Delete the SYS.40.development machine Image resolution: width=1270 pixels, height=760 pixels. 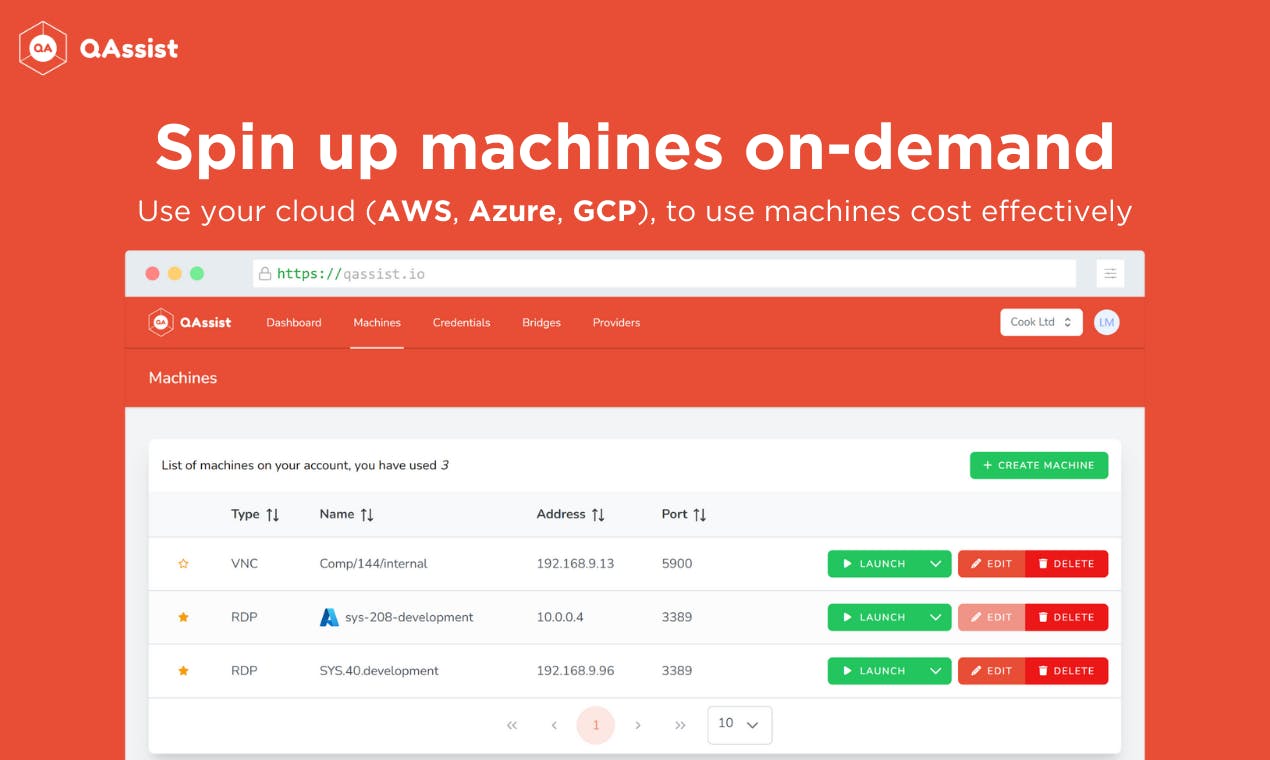pyautogui.click(x=1066, y=671)
